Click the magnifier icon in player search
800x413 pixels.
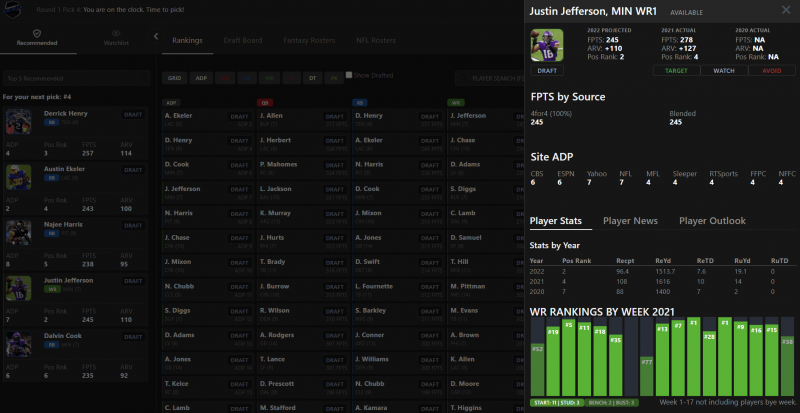pyautogui.click(x=463, y=79)
